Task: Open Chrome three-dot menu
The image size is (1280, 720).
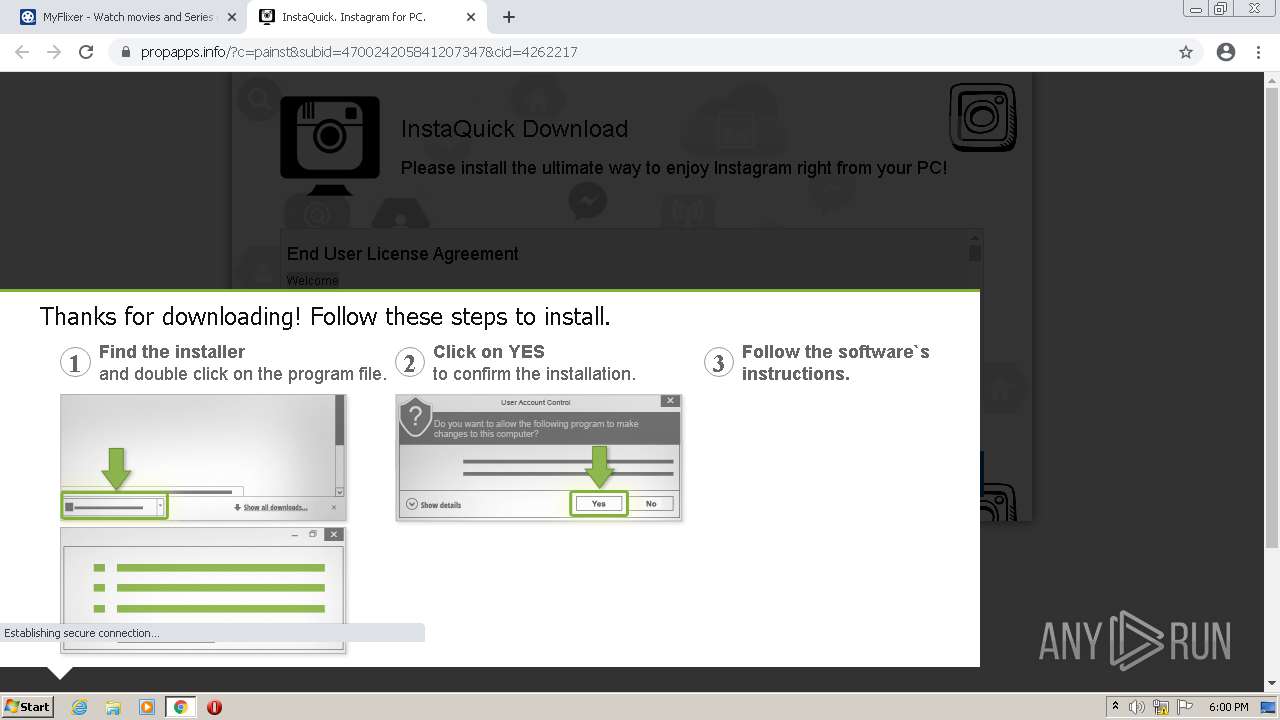Action: [x=1258, y=52]
